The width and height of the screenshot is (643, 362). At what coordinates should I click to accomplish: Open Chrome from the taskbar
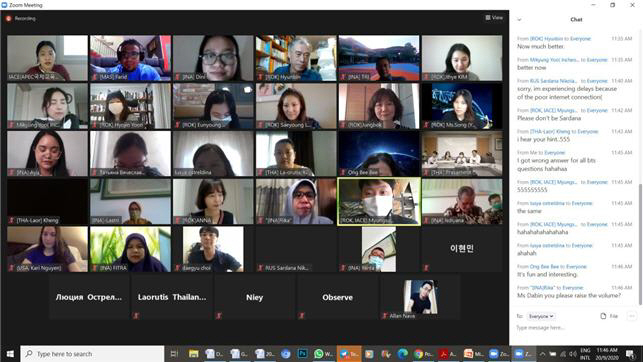pos(423,353)
